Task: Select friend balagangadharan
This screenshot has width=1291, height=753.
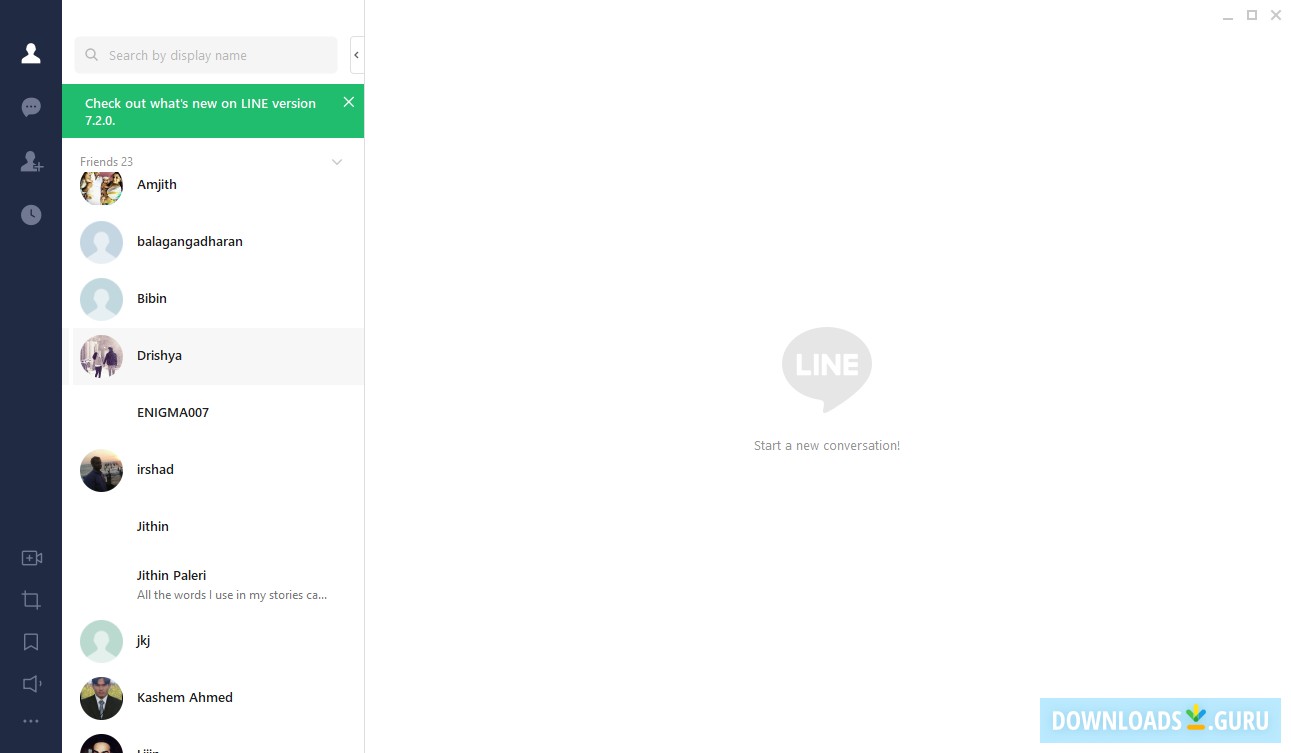Action: tap(213, 242)
